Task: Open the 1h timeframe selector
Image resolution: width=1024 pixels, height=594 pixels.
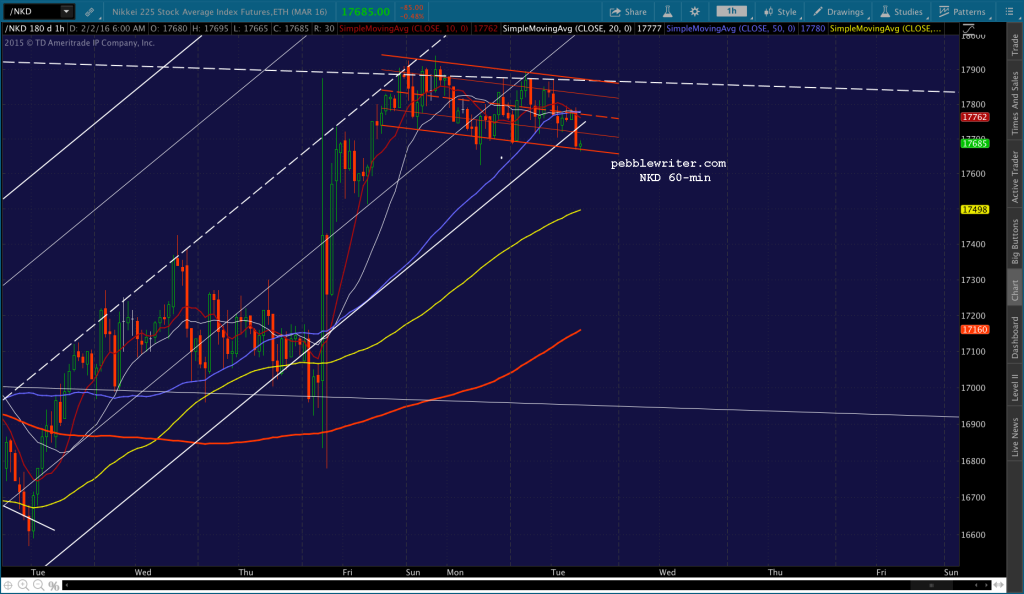Action: (x=731, y=11)
